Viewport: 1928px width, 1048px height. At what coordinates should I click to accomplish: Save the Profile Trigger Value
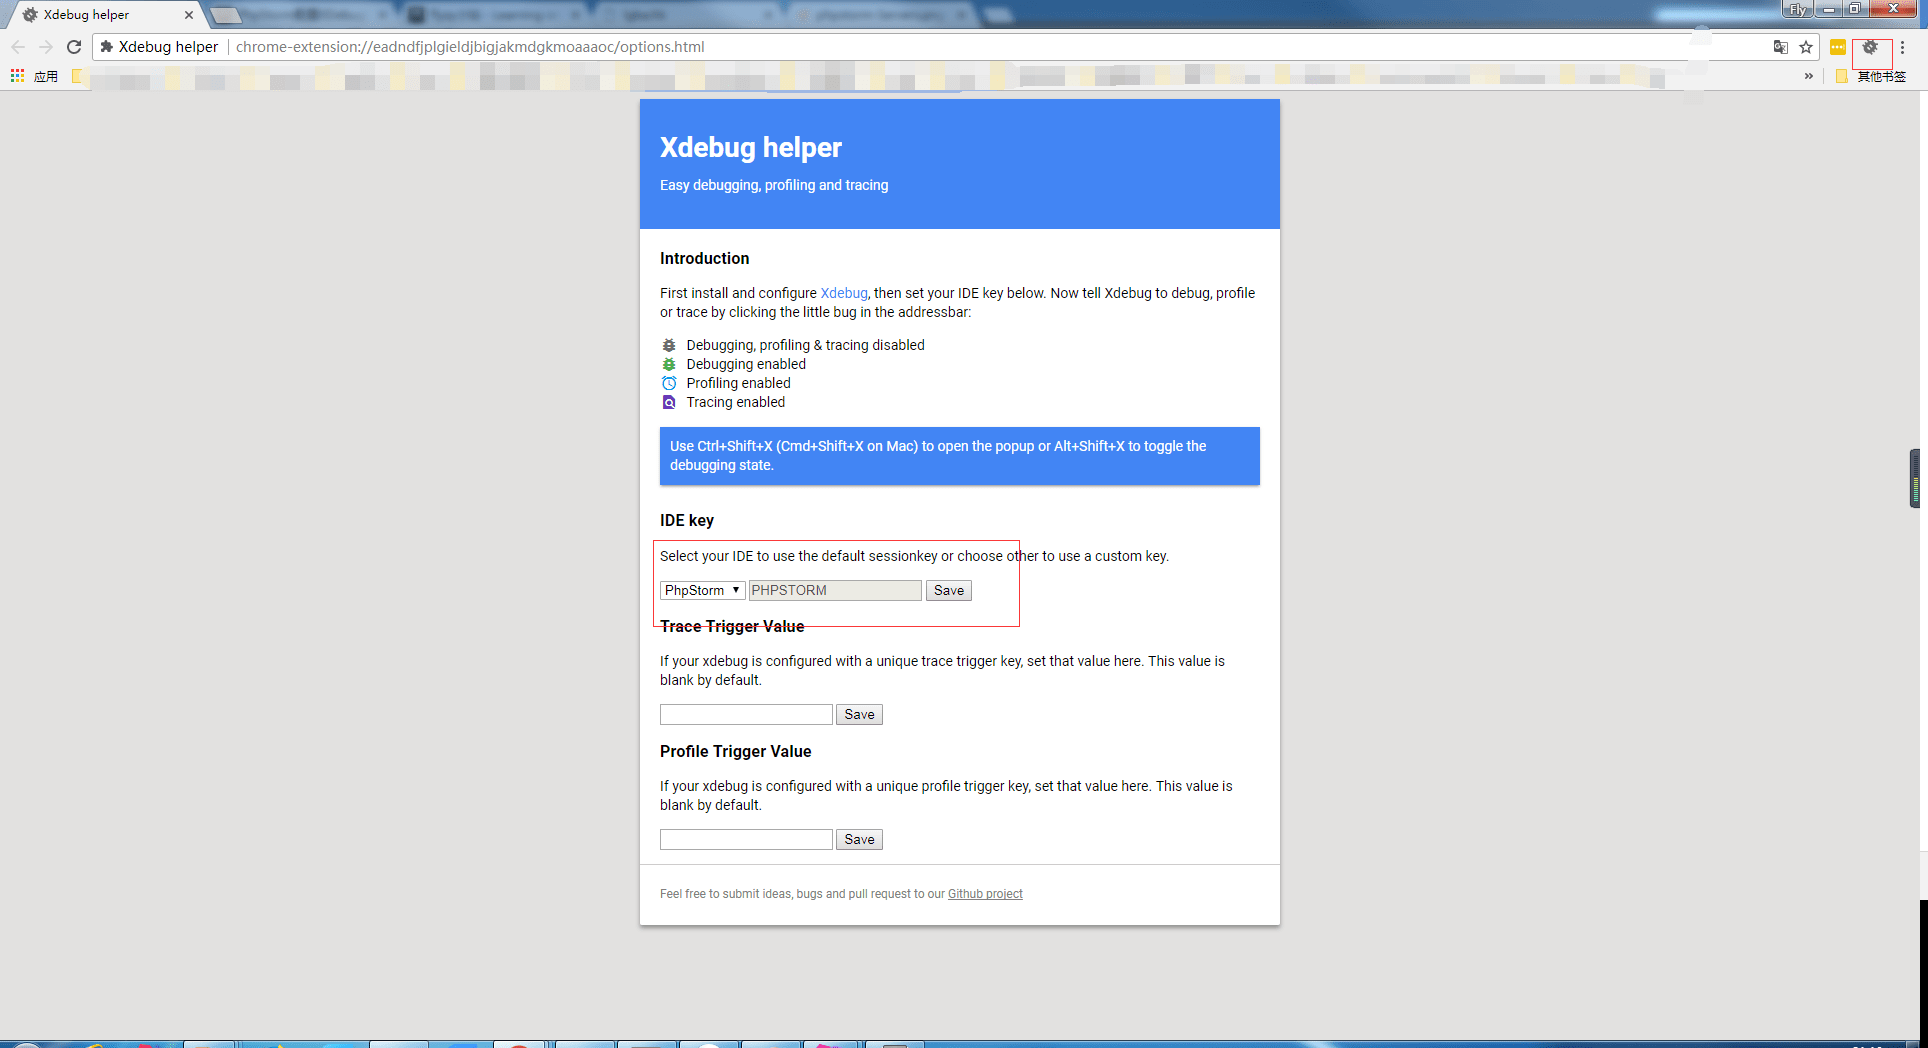(x=859, y=839)
